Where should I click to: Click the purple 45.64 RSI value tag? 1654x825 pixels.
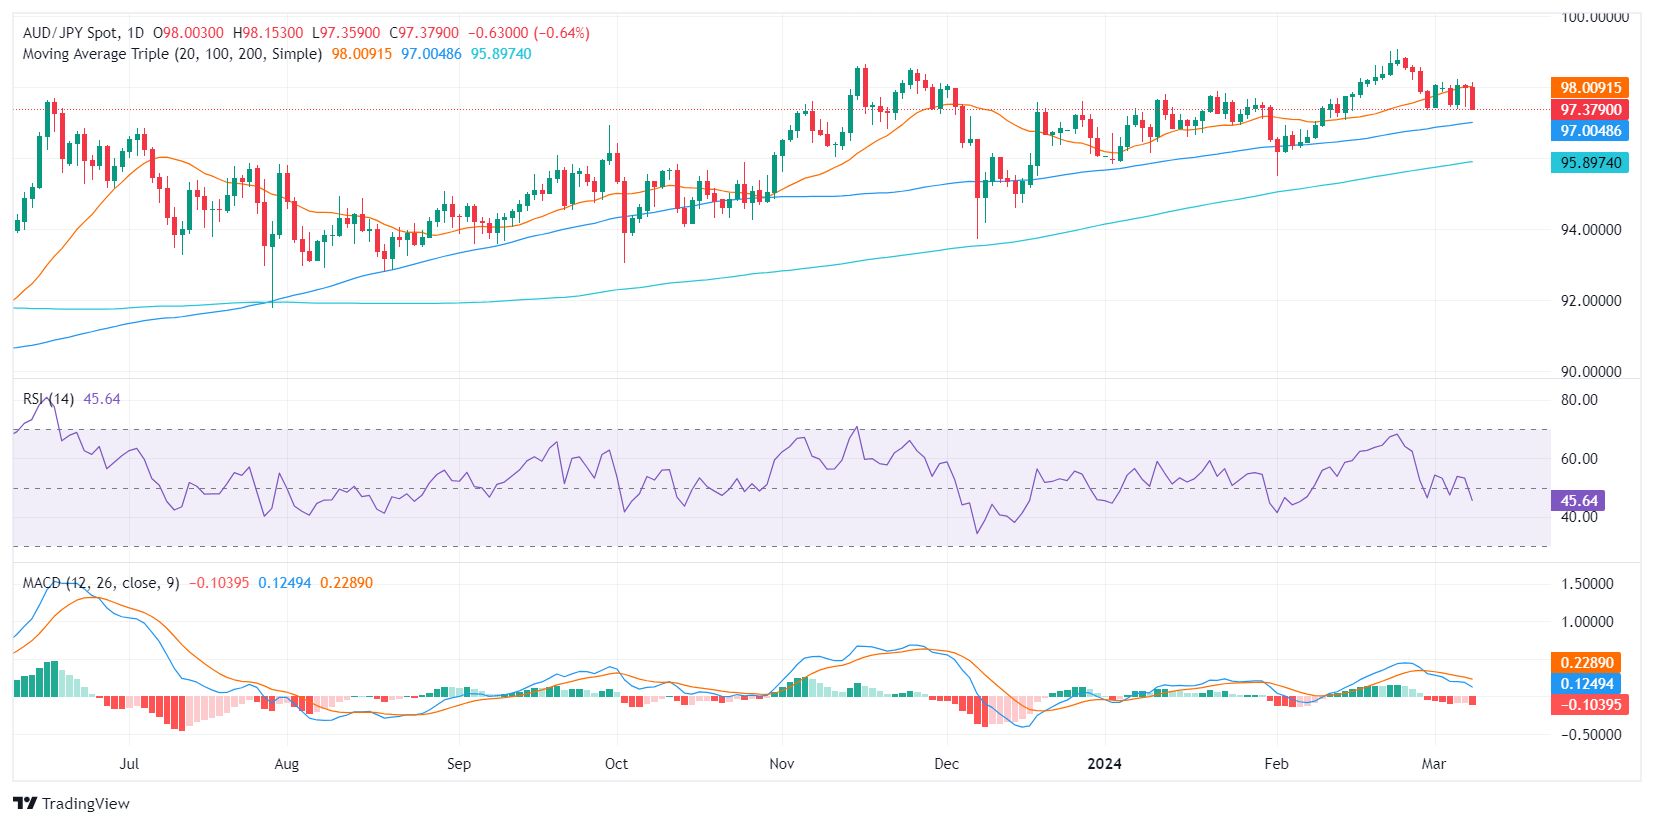(x=1578, y=500)
